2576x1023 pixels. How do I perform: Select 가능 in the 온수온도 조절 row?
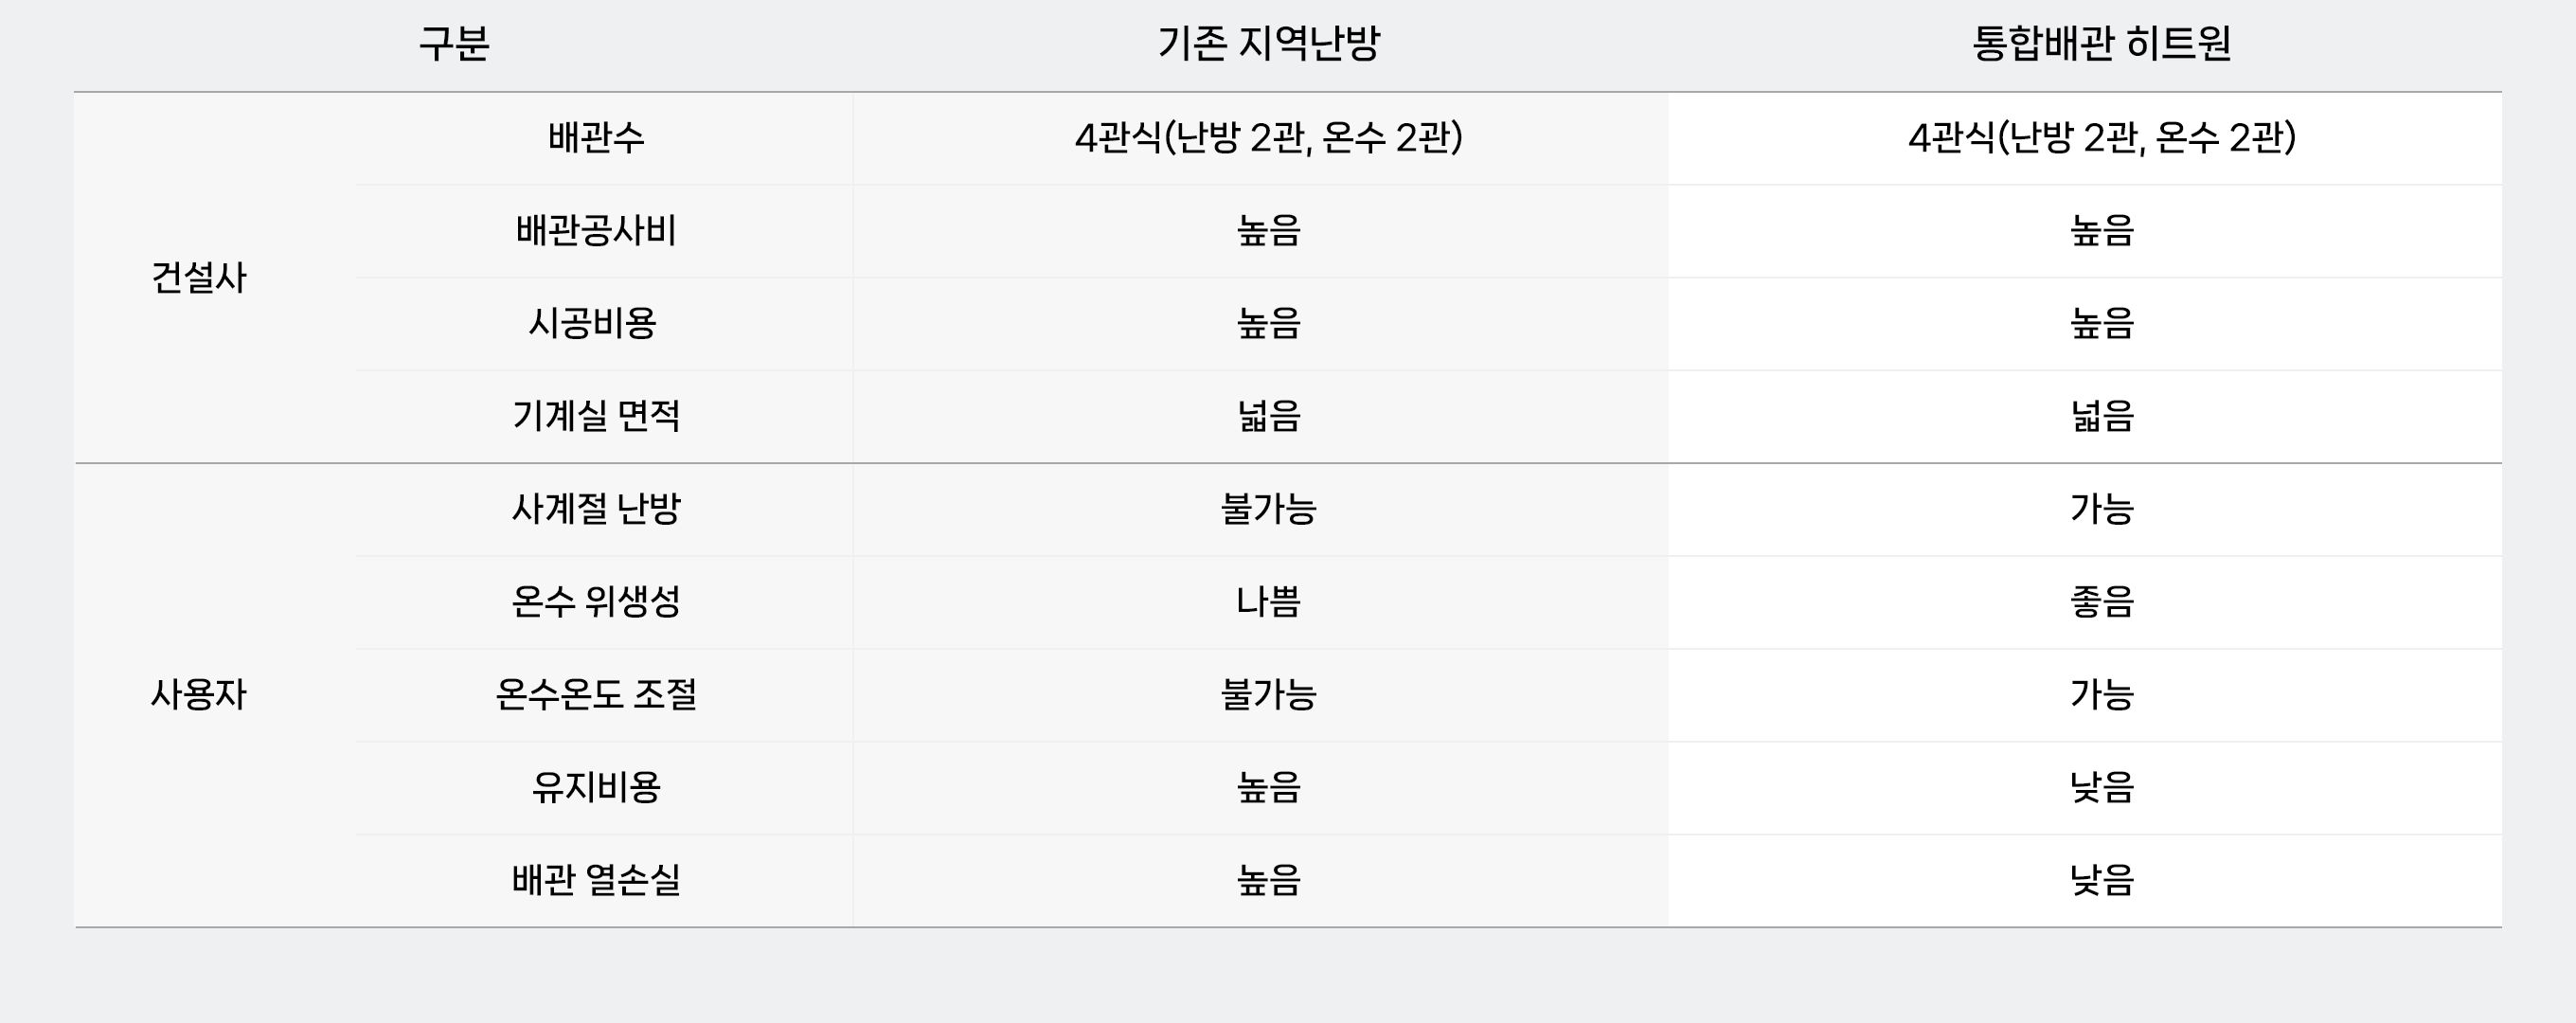(x=2102, y=695)
